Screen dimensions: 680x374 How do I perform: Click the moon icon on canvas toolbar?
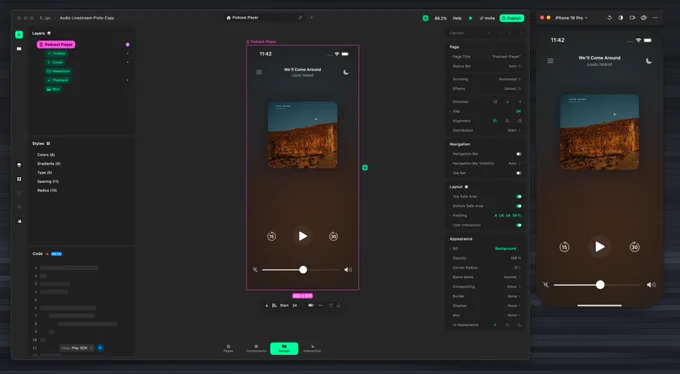346,72
